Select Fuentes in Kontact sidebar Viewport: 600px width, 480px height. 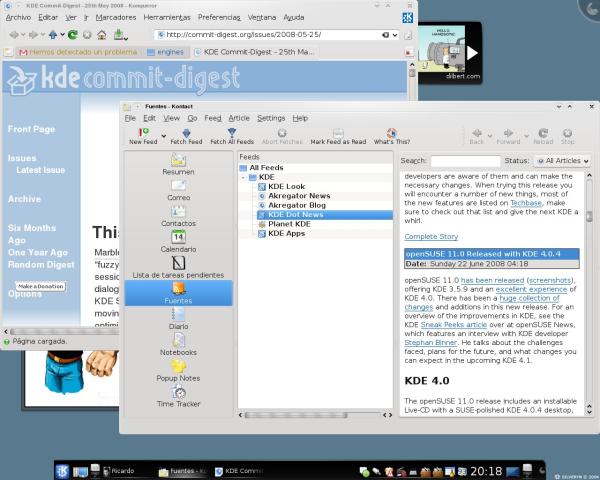[178, 293]
